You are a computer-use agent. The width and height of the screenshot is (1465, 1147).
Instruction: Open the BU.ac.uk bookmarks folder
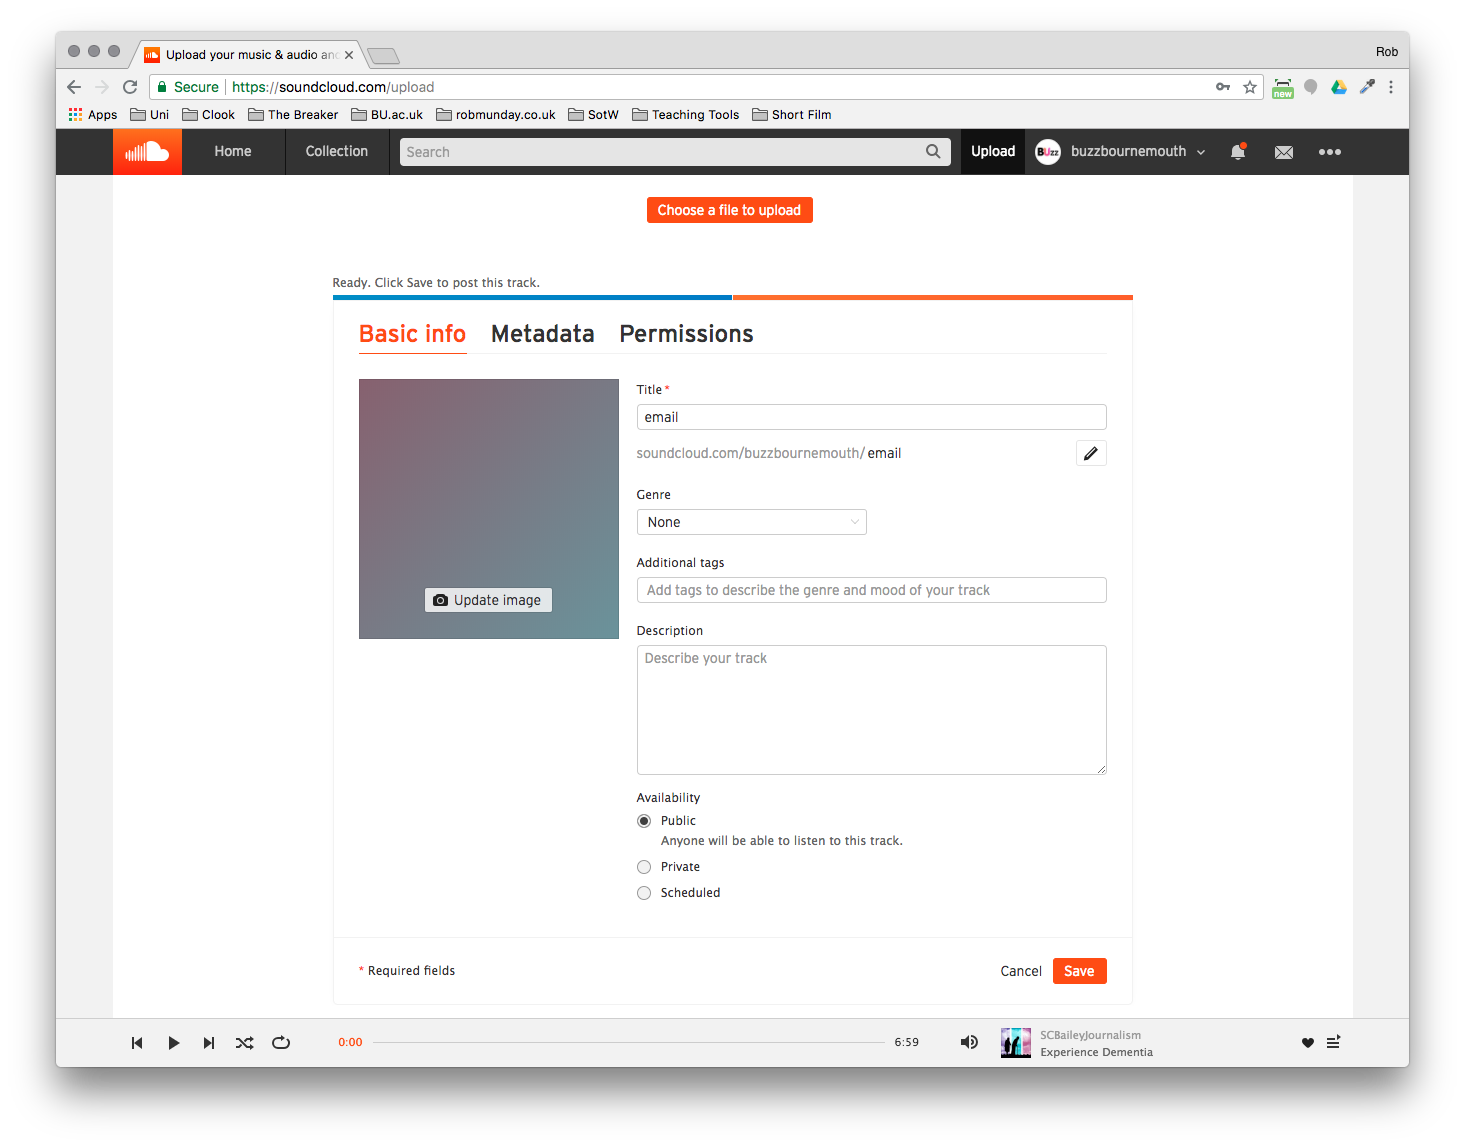[387, 115]
